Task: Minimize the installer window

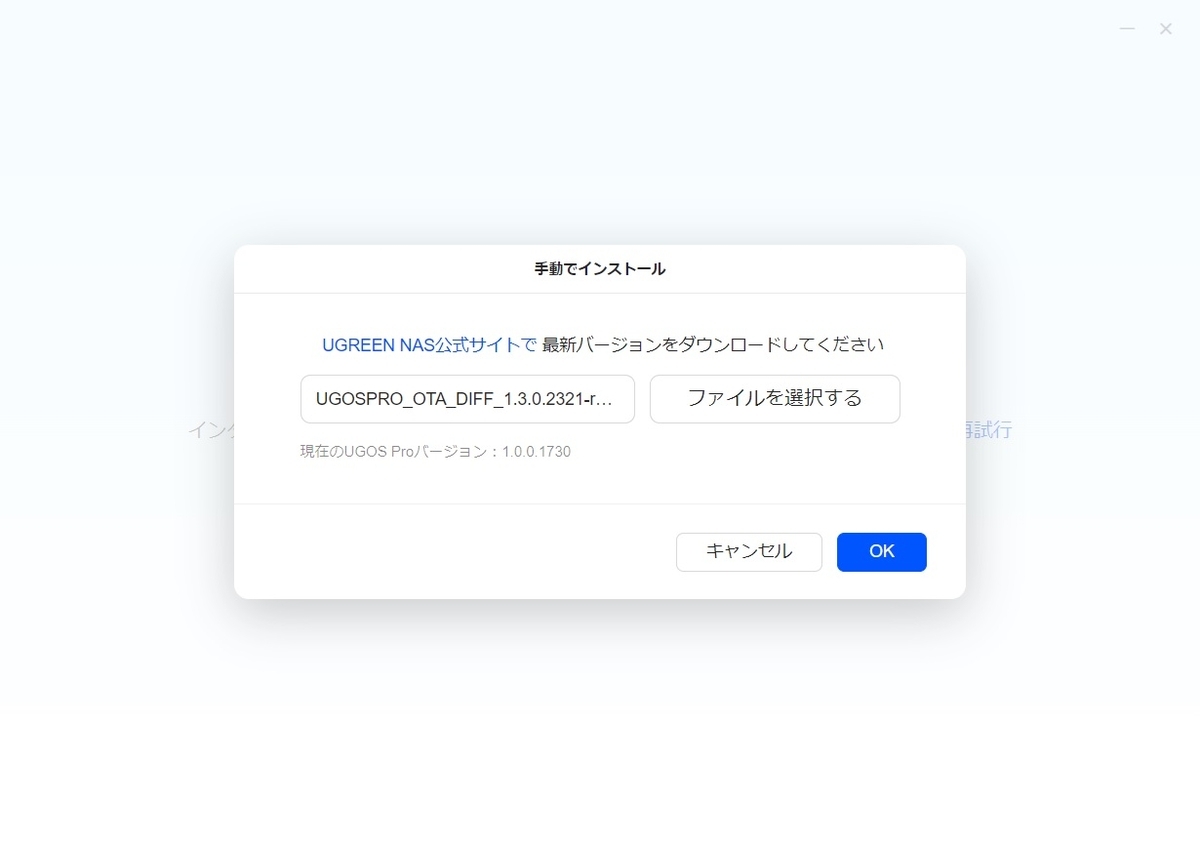Action: (x=1127, y=29)
